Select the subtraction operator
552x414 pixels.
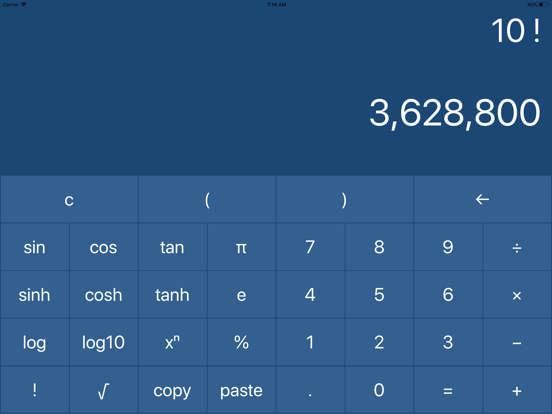[x=517, y=342]
